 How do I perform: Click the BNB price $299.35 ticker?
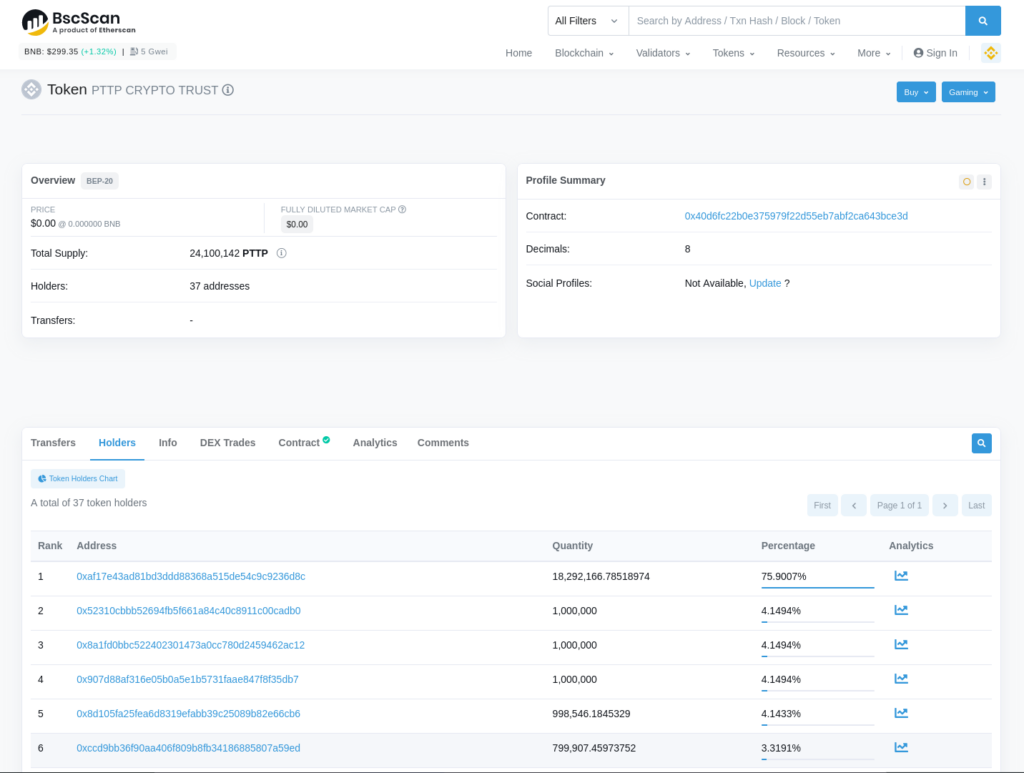(70, 52)
